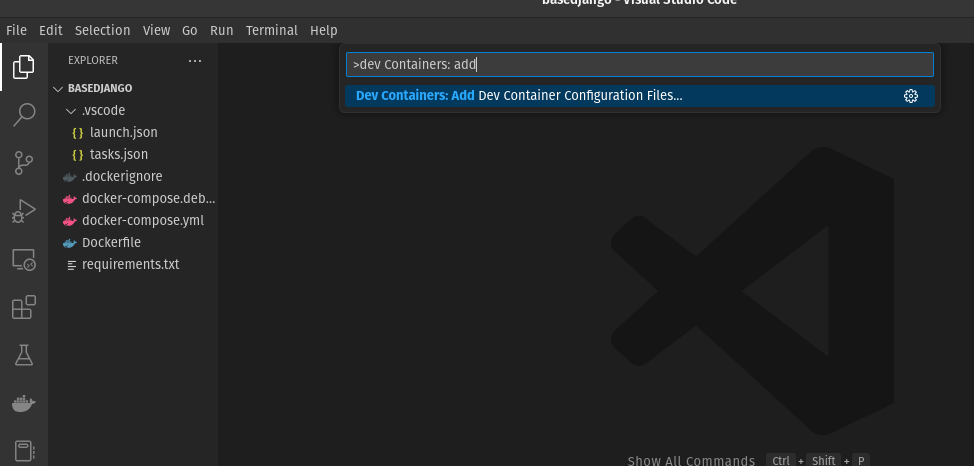
Task: Click the tasks.json braces file icon
Action: 78,155
